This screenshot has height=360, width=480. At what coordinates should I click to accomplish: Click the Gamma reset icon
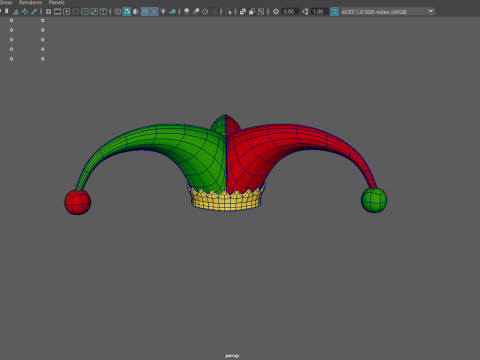coord(305,12)
